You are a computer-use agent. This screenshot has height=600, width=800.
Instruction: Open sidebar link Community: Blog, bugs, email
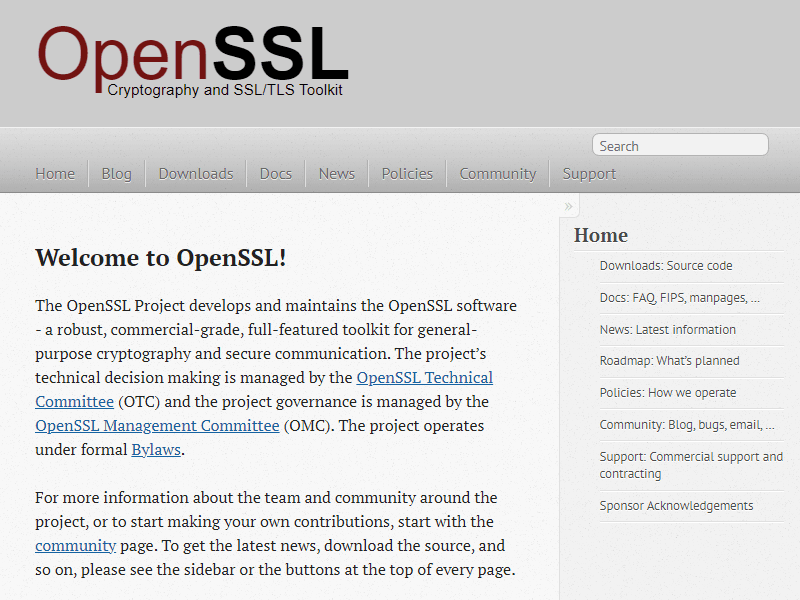(687, 424)
